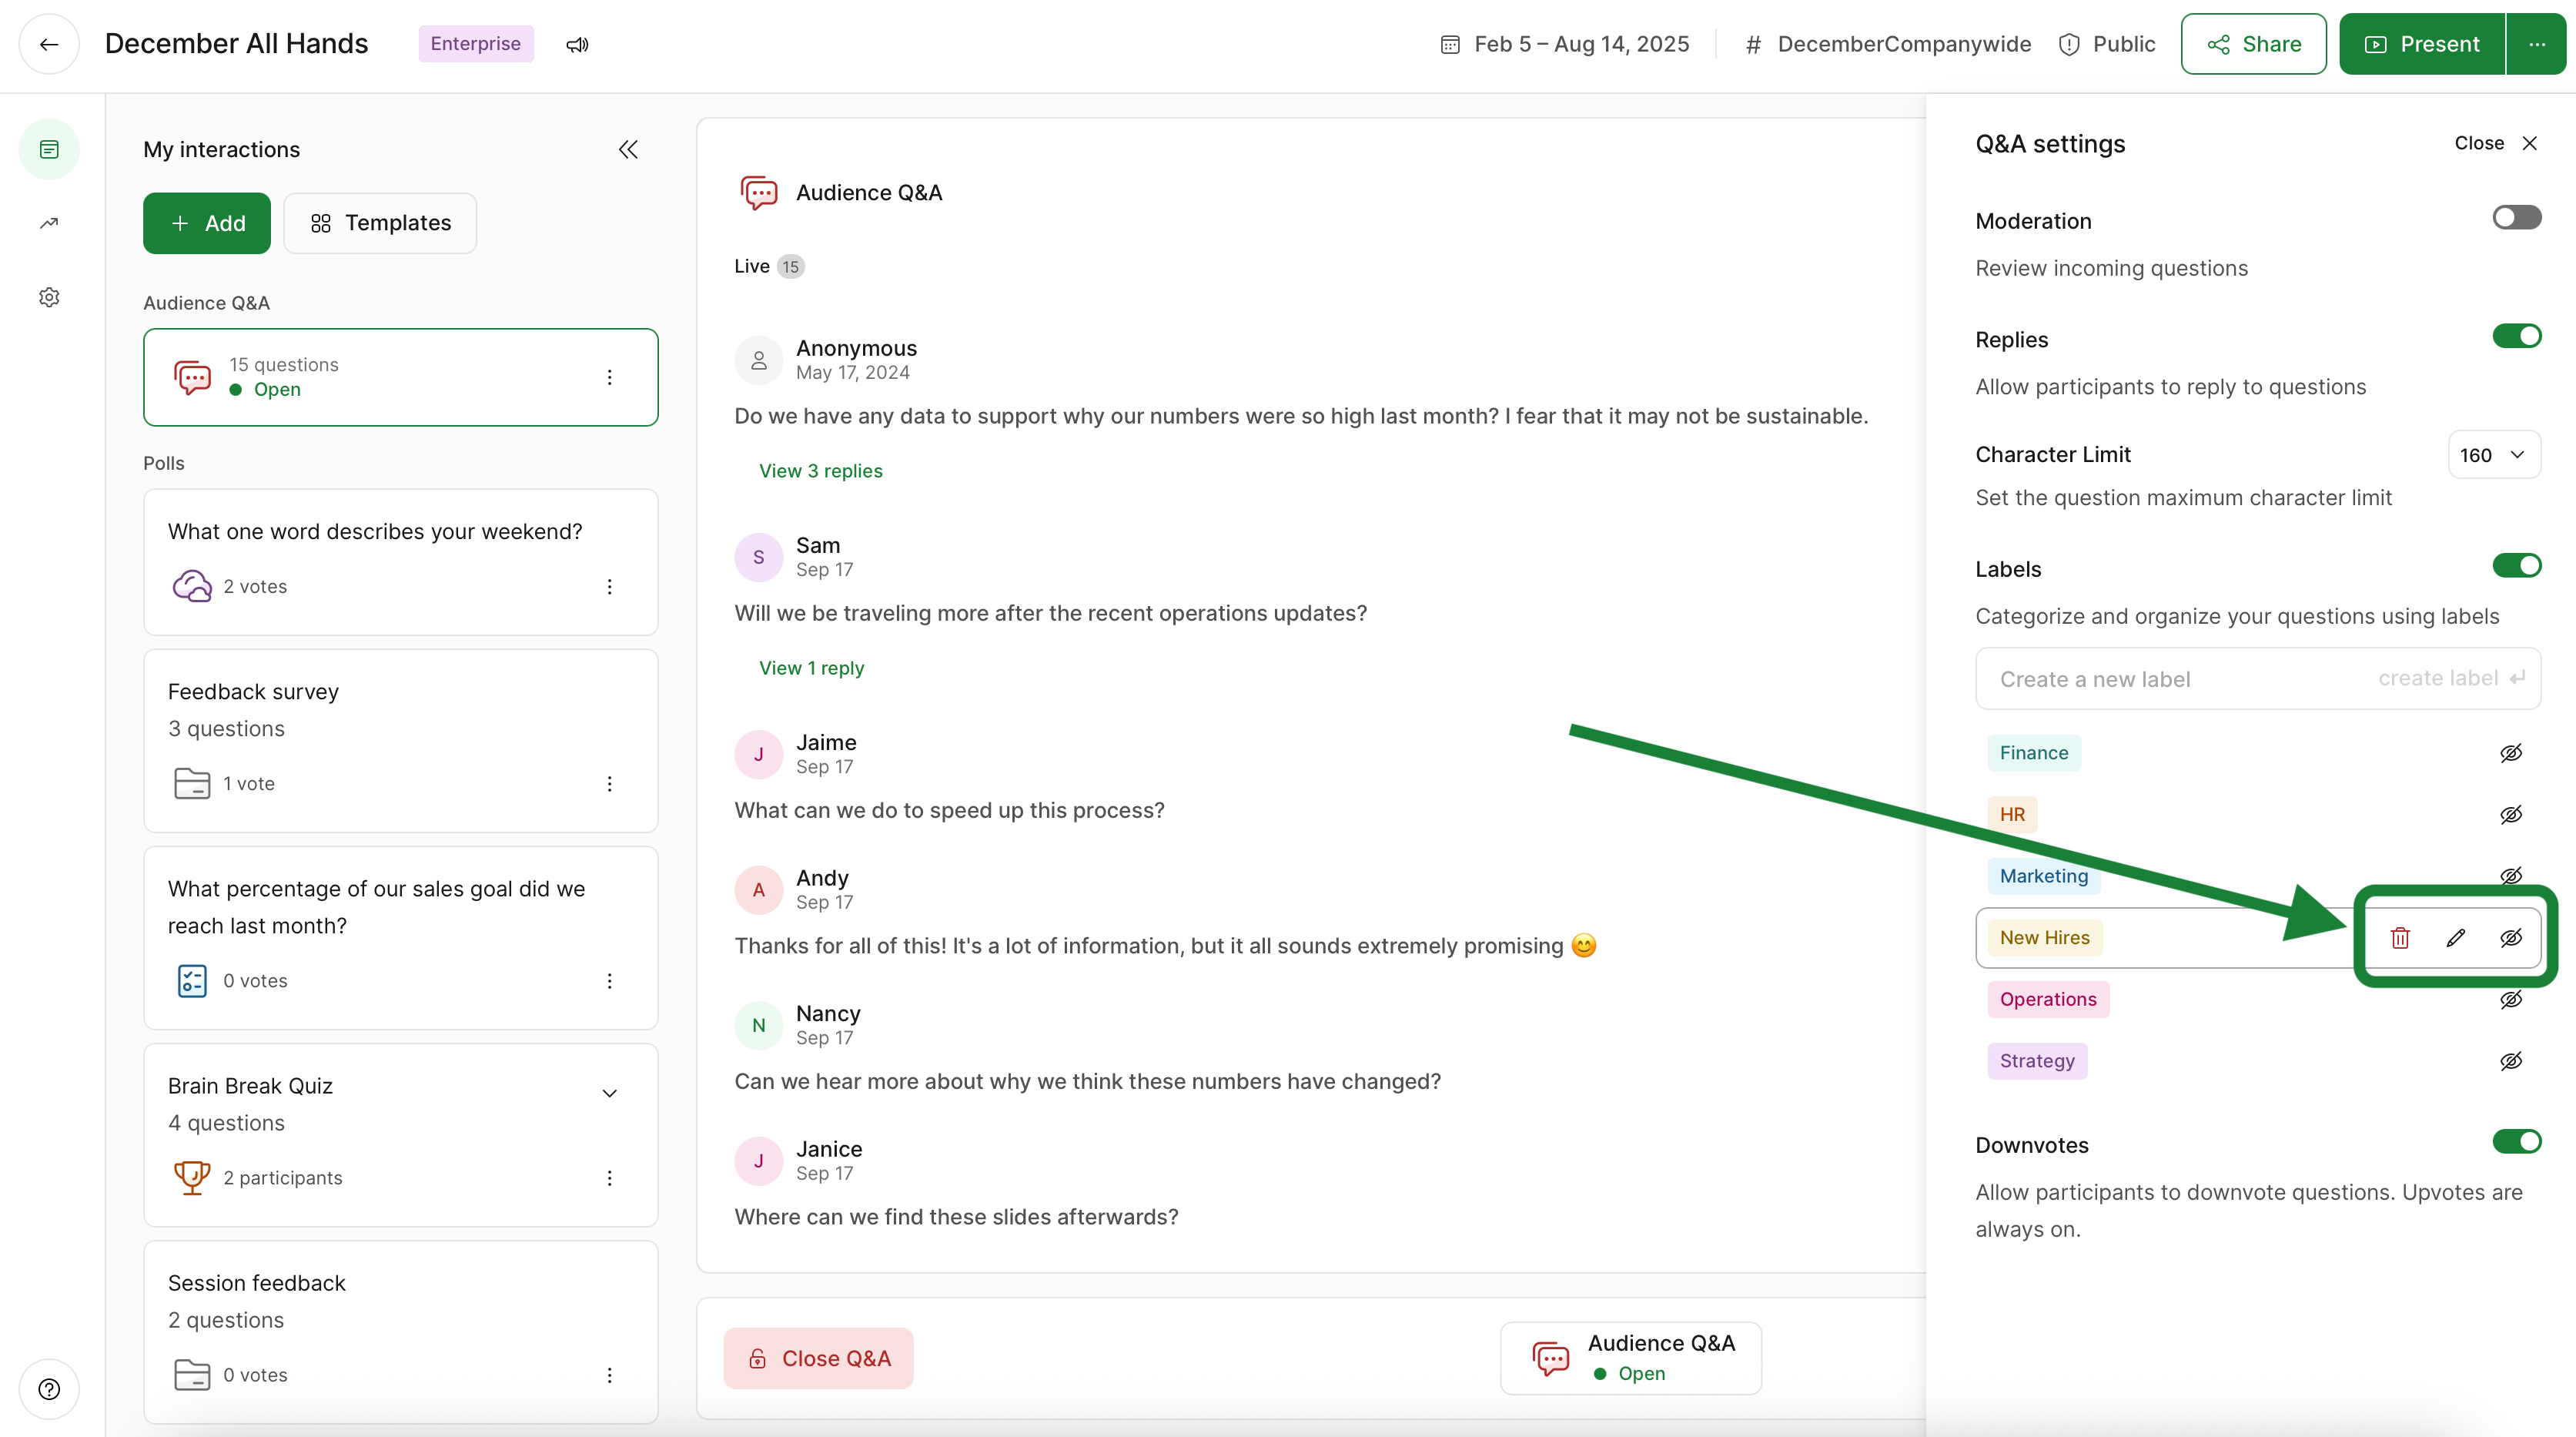
Task: Enable the Moderation toggle
Action: [2516, 217]
